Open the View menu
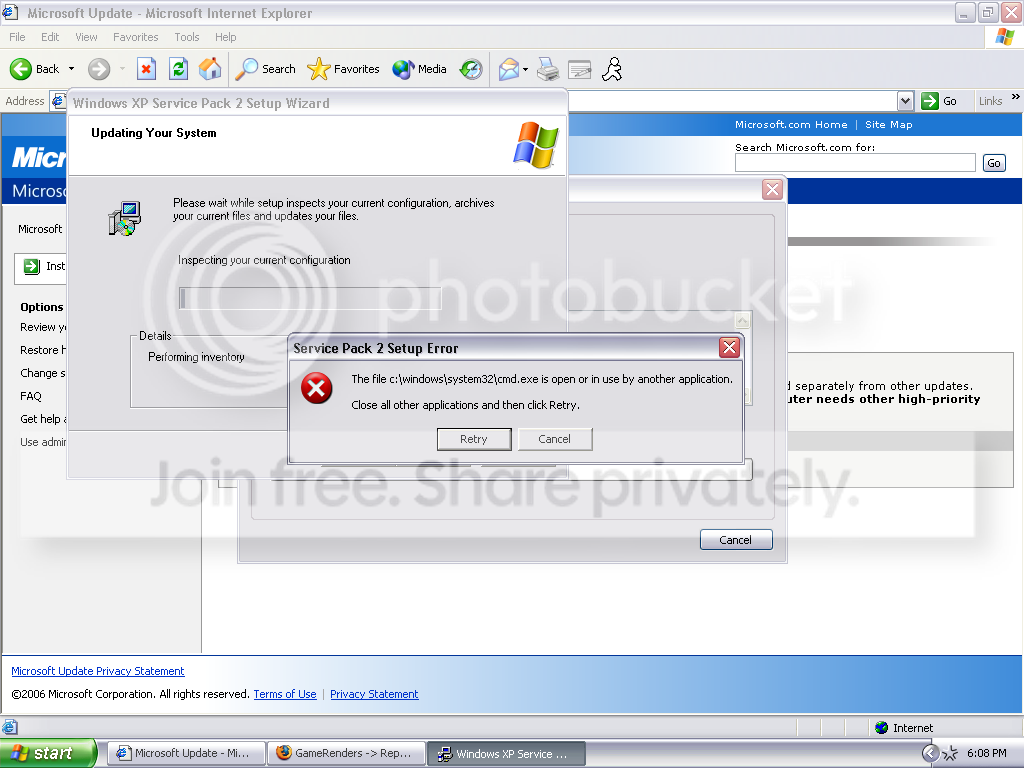Viewport: 1024px width, 768px height. tap(86, 37)
